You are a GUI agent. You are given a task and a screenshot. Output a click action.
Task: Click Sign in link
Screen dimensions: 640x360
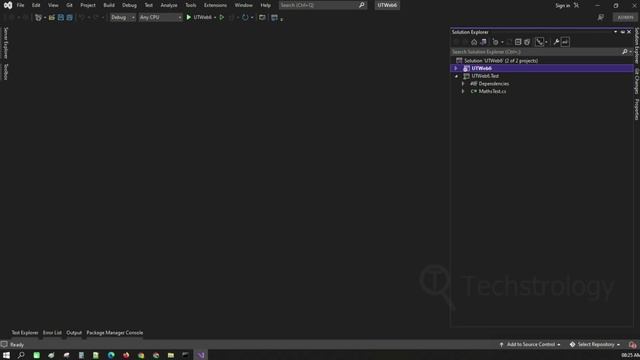coord(562,5)
